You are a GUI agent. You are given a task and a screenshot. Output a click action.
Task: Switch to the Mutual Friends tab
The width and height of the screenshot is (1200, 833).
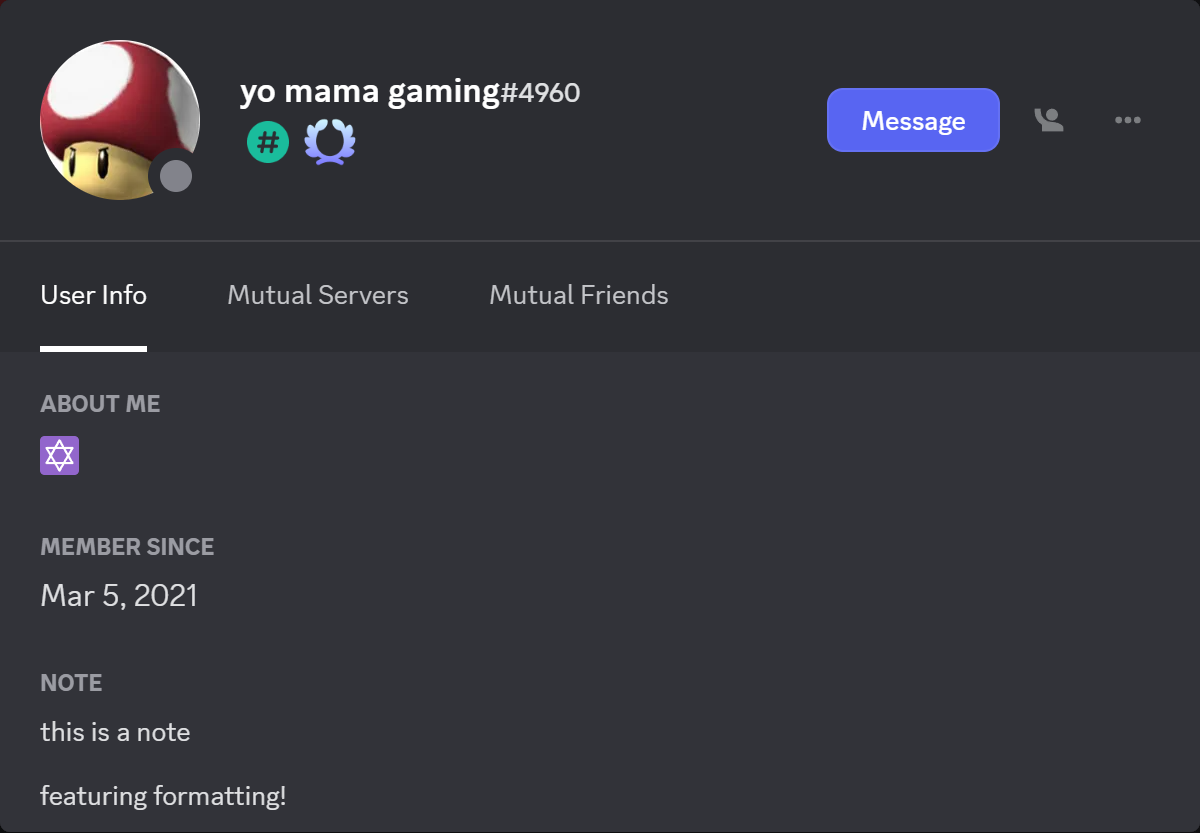click(x=578, y=295)
